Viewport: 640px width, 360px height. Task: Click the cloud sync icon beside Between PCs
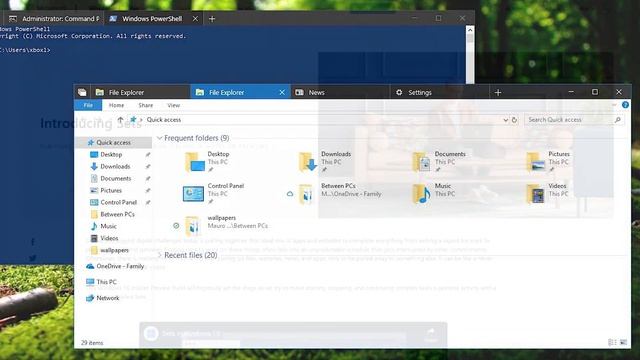(290, 194)
